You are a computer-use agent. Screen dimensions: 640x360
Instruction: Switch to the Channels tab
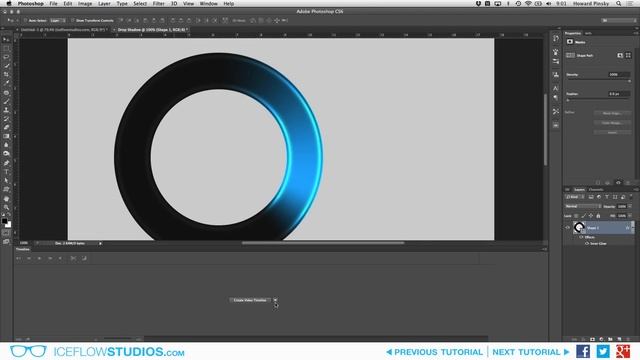(x=596, y=190)
